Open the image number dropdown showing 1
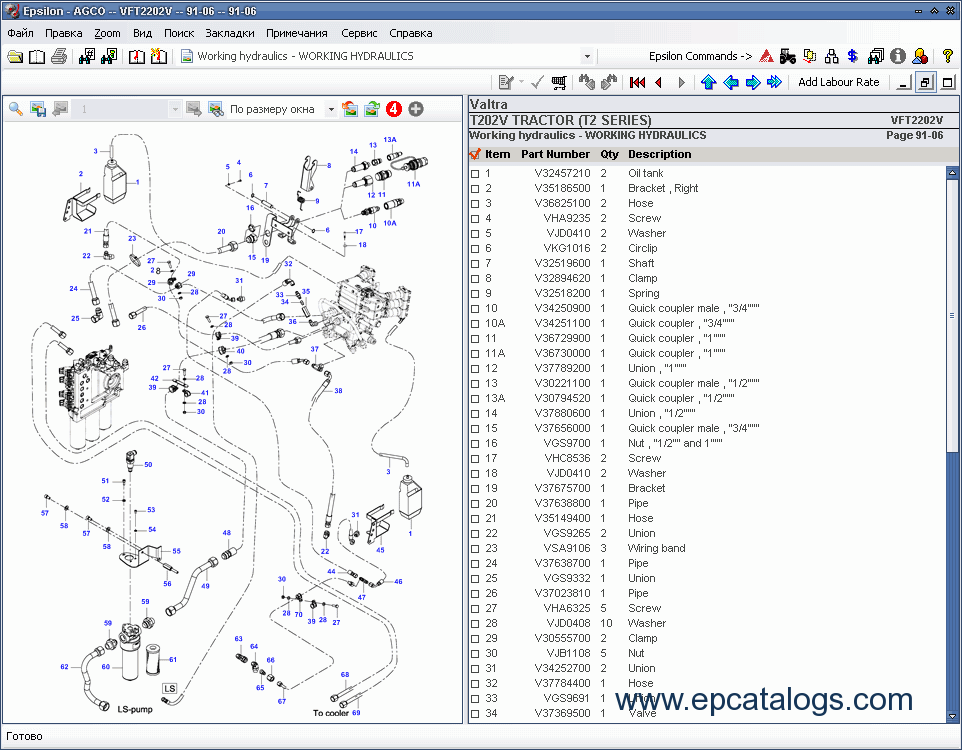This screenshot has height=750, width=962. 175,109
